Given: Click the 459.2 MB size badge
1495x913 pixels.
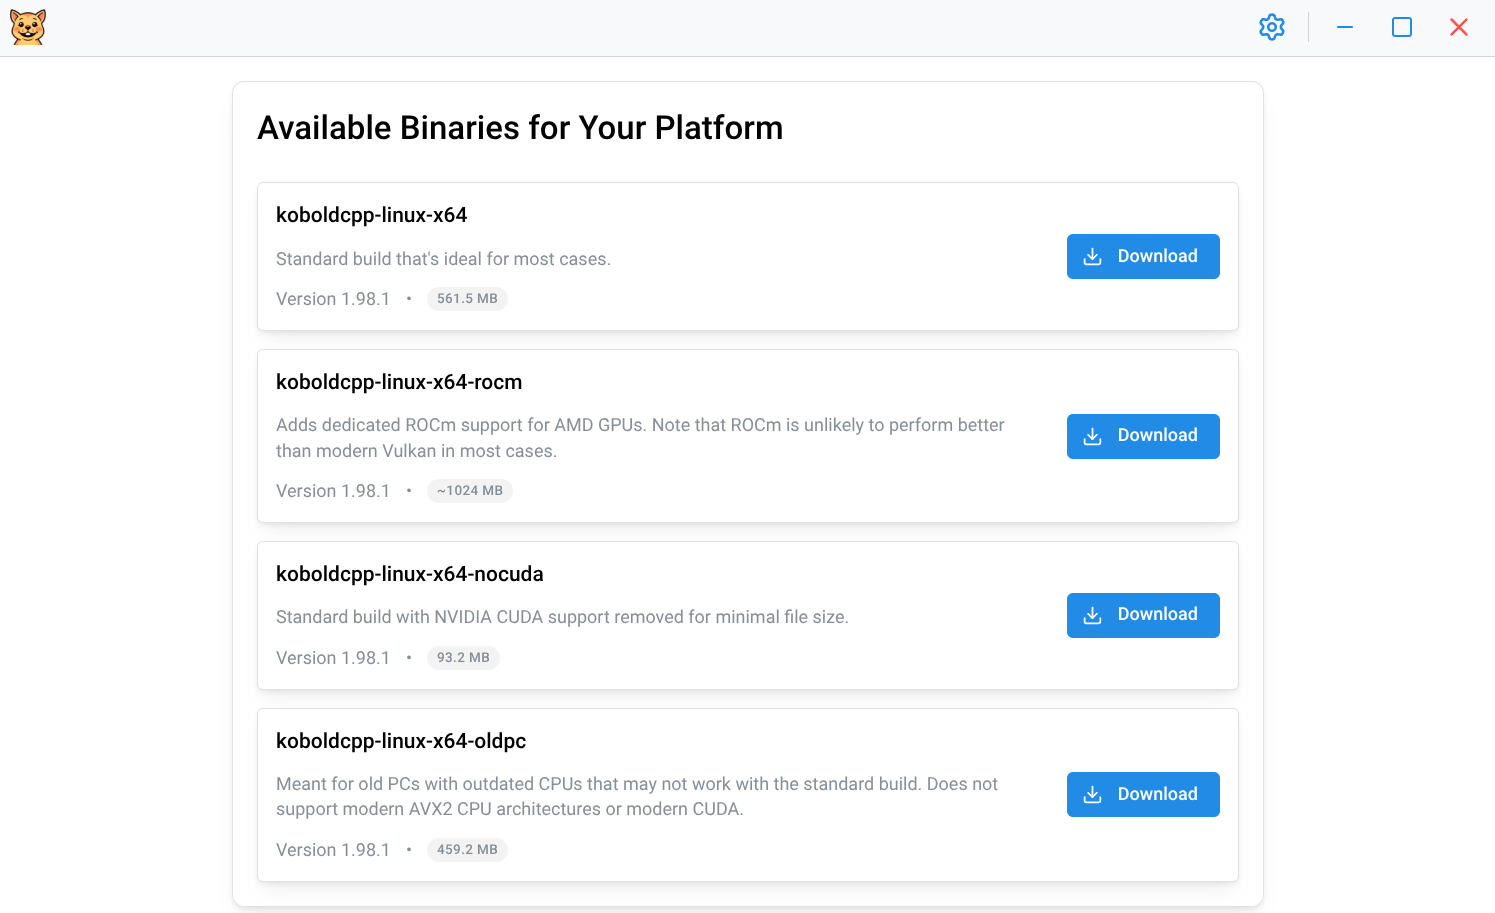Looking at the screenshot, I should pos(467,850).
